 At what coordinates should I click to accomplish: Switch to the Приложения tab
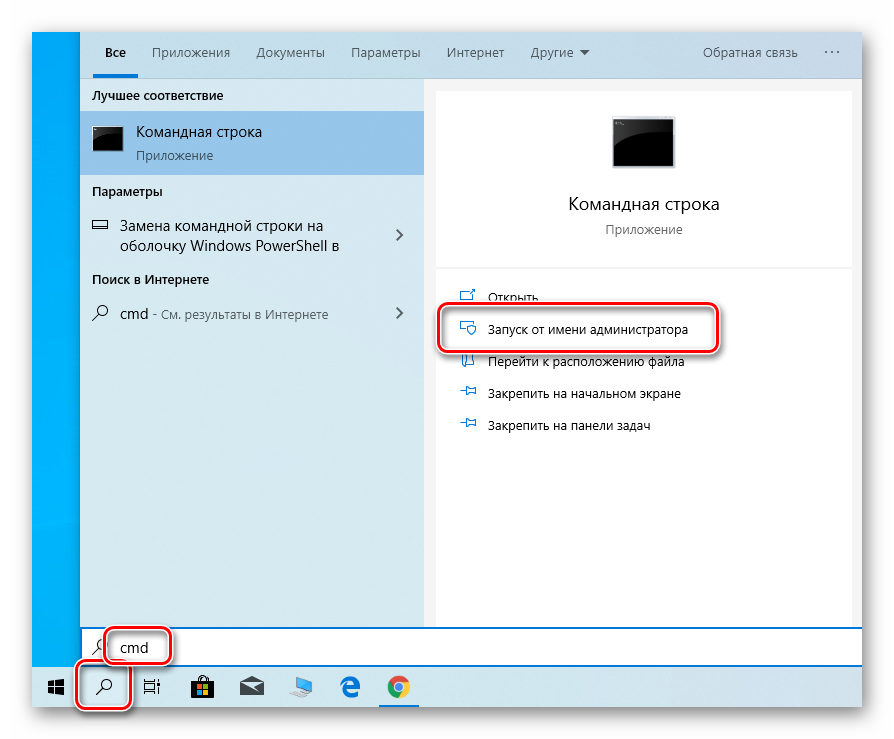pyautogui.click(x=191, y=52)
